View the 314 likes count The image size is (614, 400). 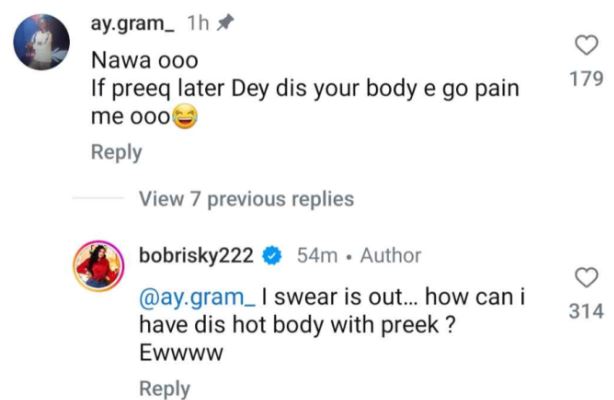click(586, 312)
